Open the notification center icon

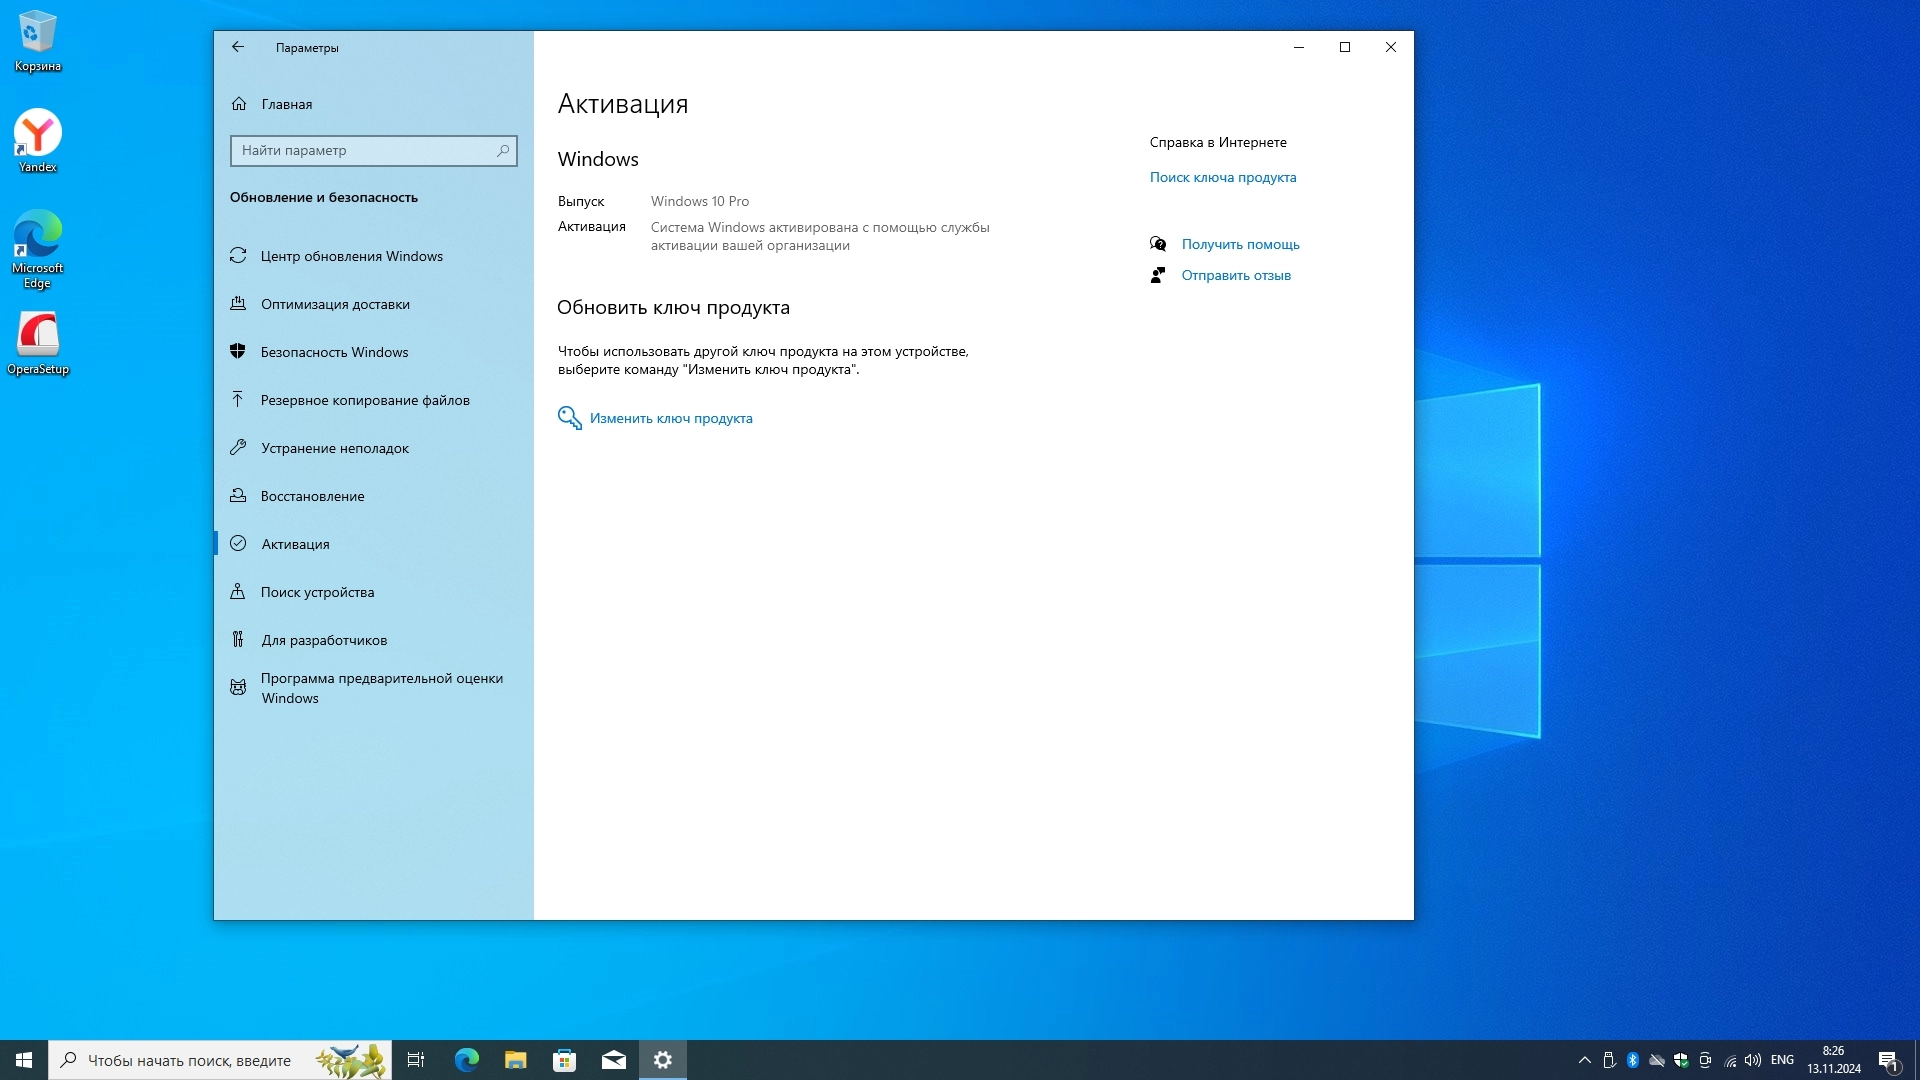click(1888, 1060)
